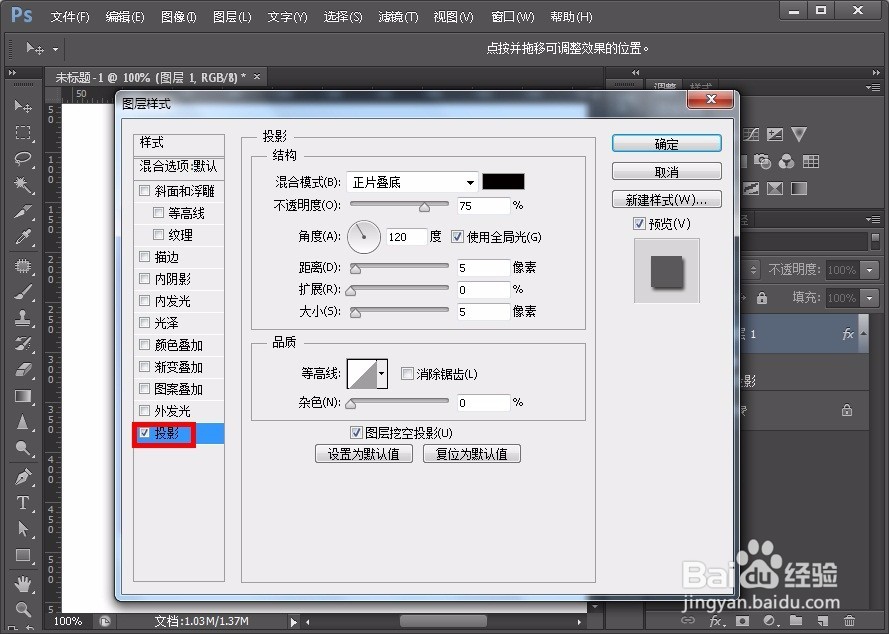Select the Path Selection tool
Image resolution: width=889 pixels, height=634 pixels.
pyautogui.click(x=23, y=529)
